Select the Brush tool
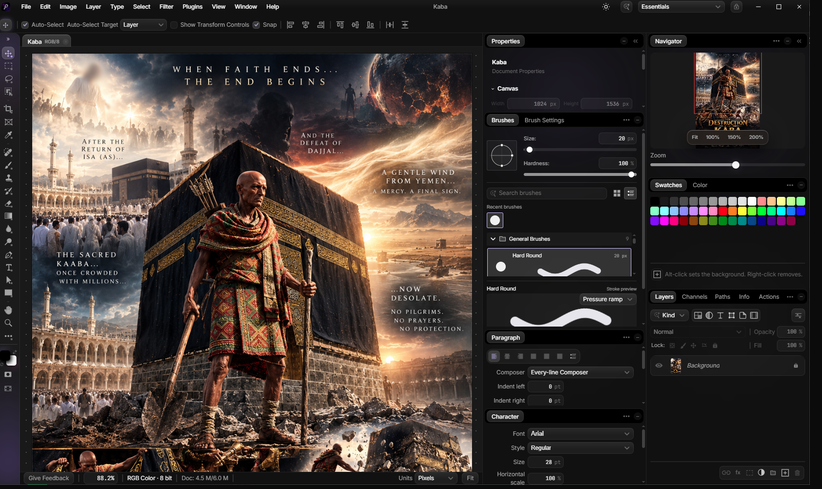The width and height of the screenshot is (822, 489). click(8, 165)
